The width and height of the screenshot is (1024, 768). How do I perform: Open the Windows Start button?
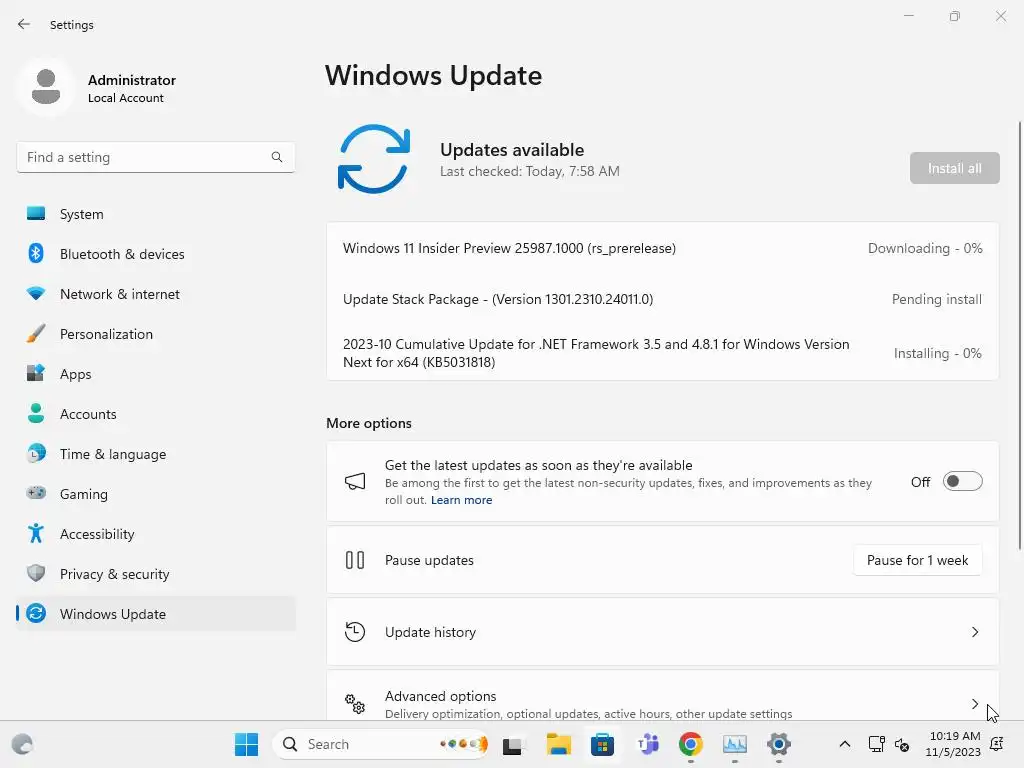tap(246, 744)
